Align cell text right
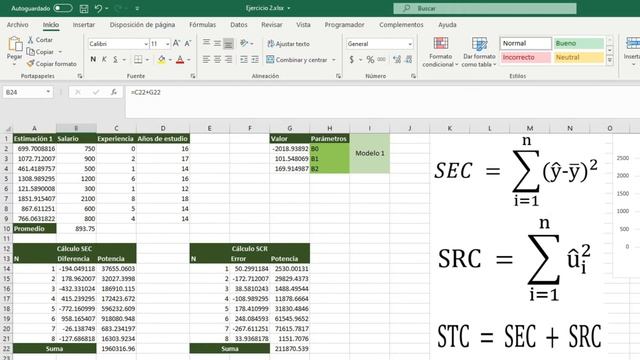 (229, 60)
